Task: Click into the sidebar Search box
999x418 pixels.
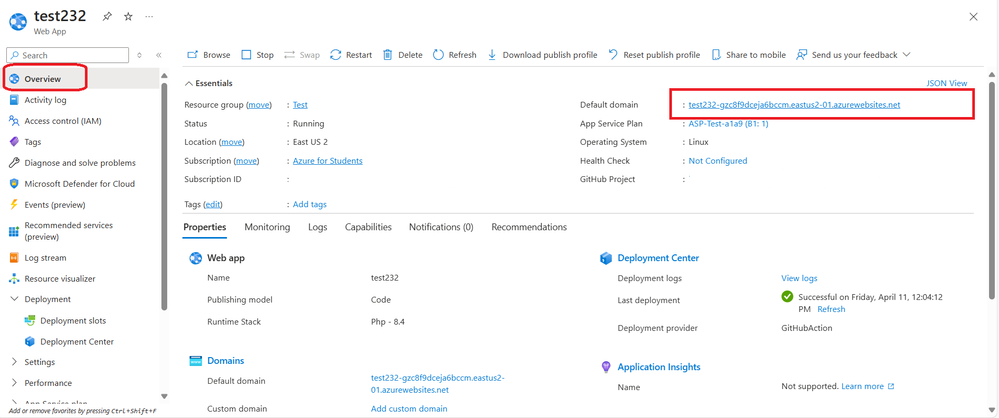Action: (x=68, y=55)
